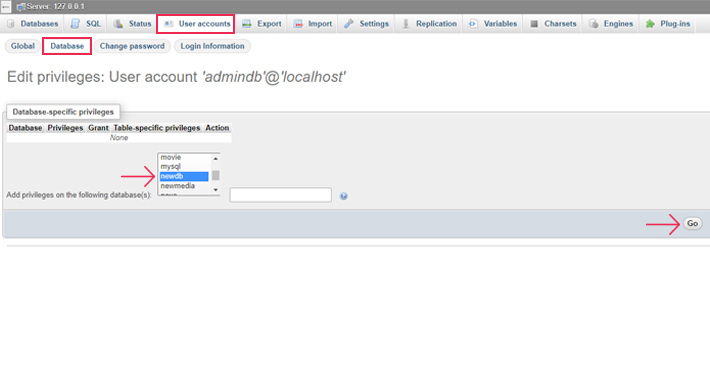Click the collapse navigation arrow icon
This screenshot has height=378, width=710.
(x=5, y=7)
